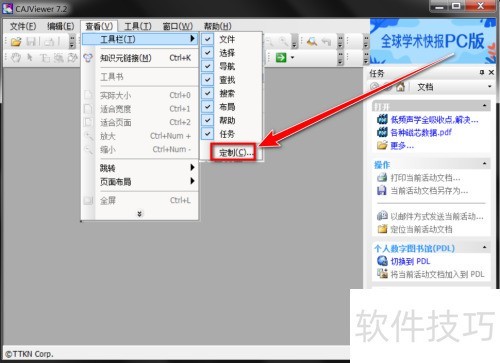500x363 pixels.
Task: Click the folder icon beside 定位当前活动文档
Action: [382, 229]
